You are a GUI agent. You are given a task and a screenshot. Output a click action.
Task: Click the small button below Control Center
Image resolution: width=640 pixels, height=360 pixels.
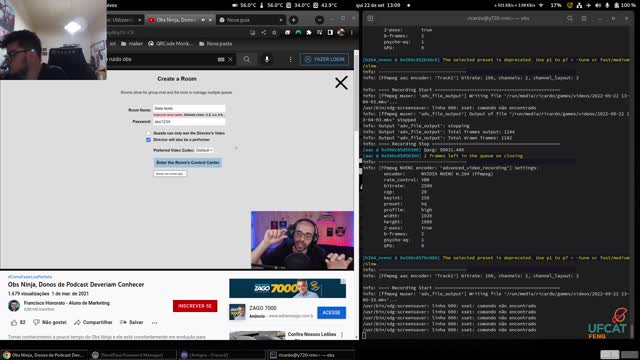point(170,174)
